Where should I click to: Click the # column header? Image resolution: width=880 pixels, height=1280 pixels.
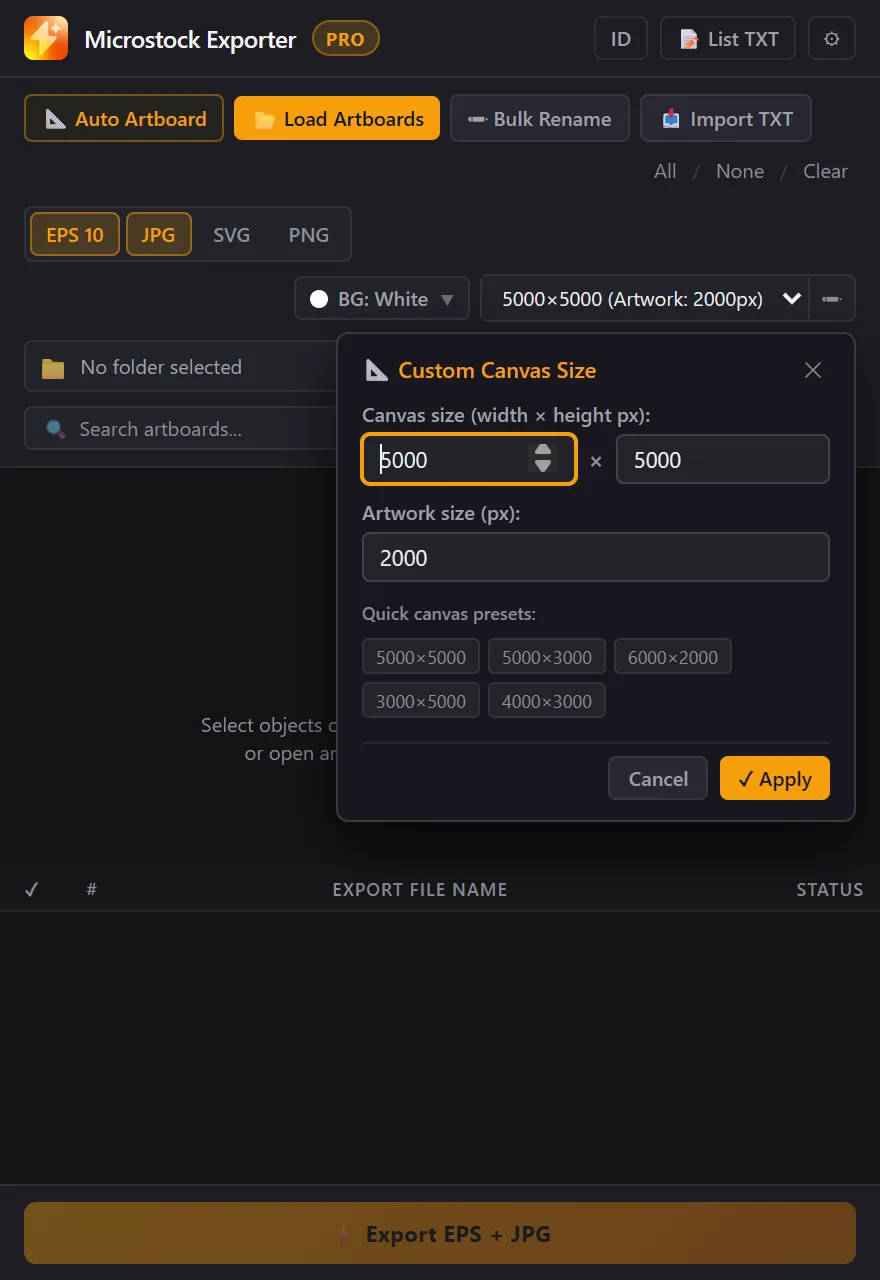91,889
